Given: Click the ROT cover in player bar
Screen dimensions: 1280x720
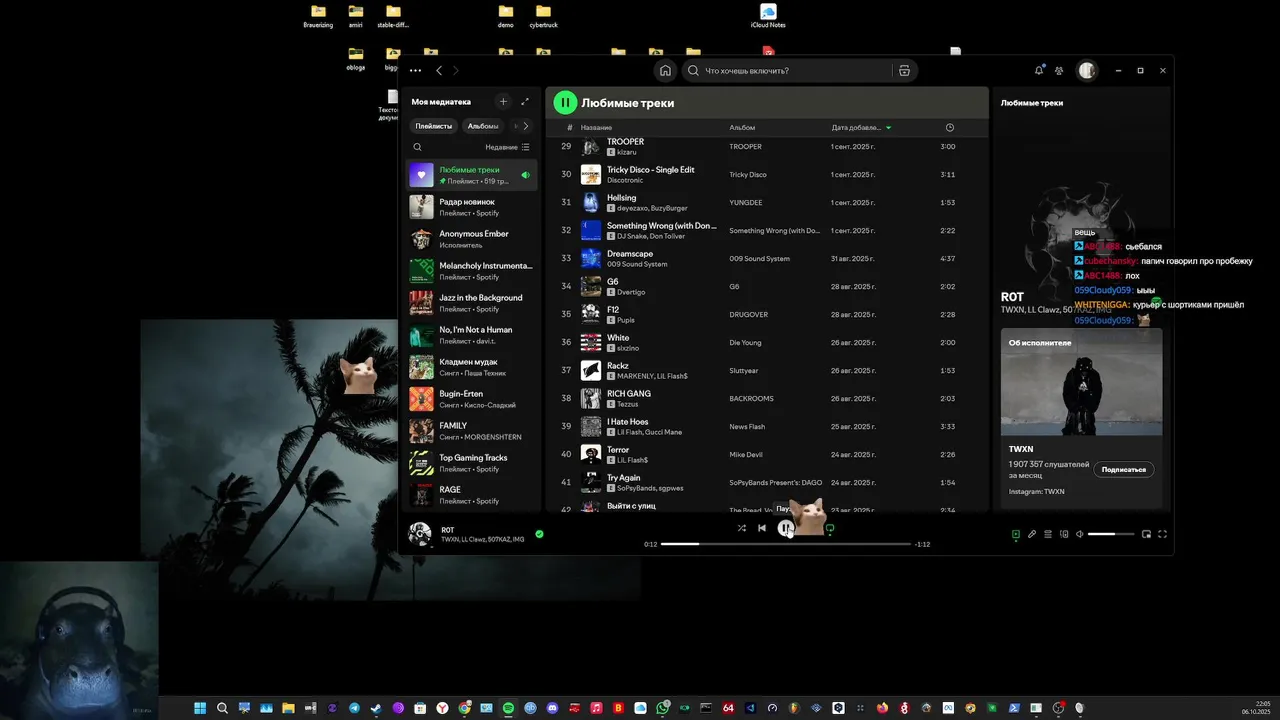Looking at the screenshot, I should click(420, 534).
